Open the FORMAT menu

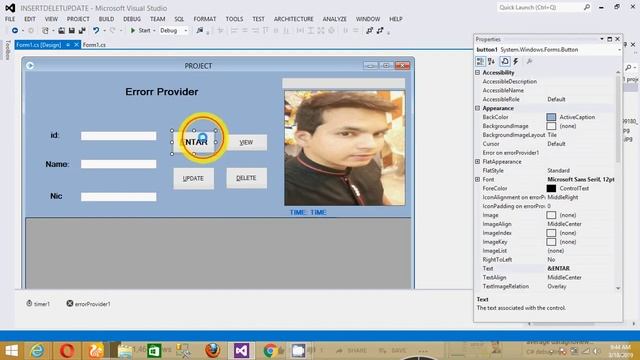[205, 19]
